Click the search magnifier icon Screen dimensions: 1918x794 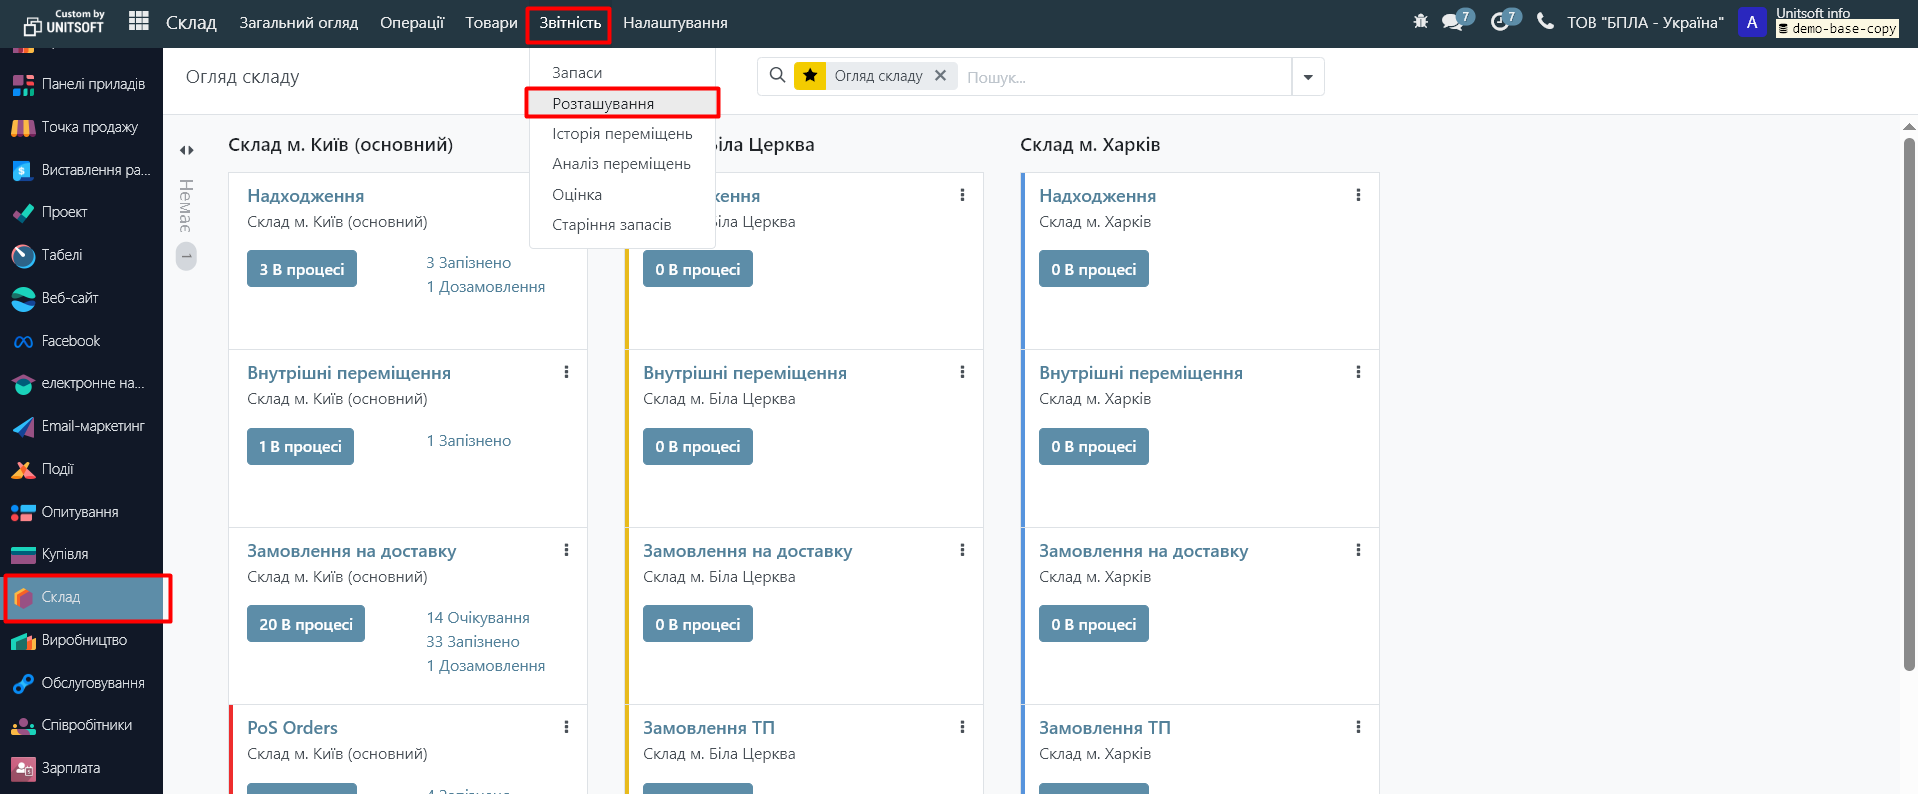[777, 76]
